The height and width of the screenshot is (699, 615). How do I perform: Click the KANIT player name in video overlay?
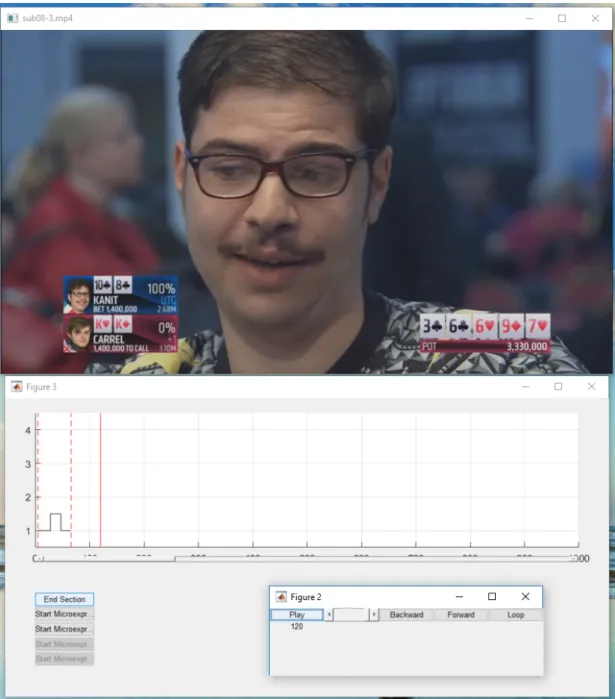(x=106, y=300)
